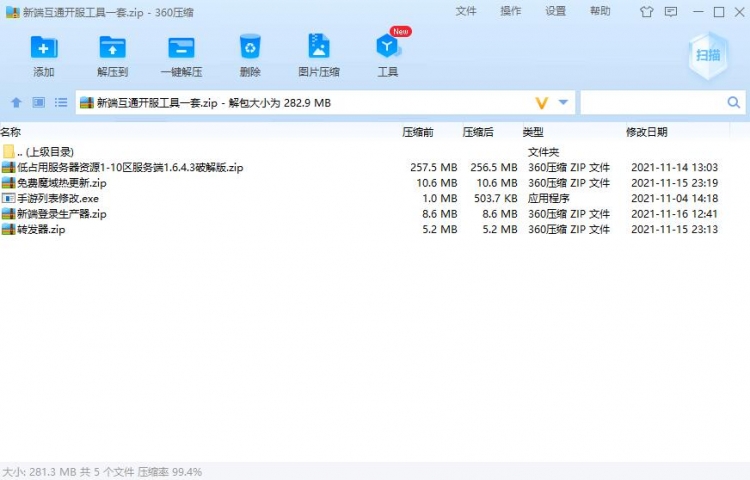Click the search magnifier icon

pos(733,102)
